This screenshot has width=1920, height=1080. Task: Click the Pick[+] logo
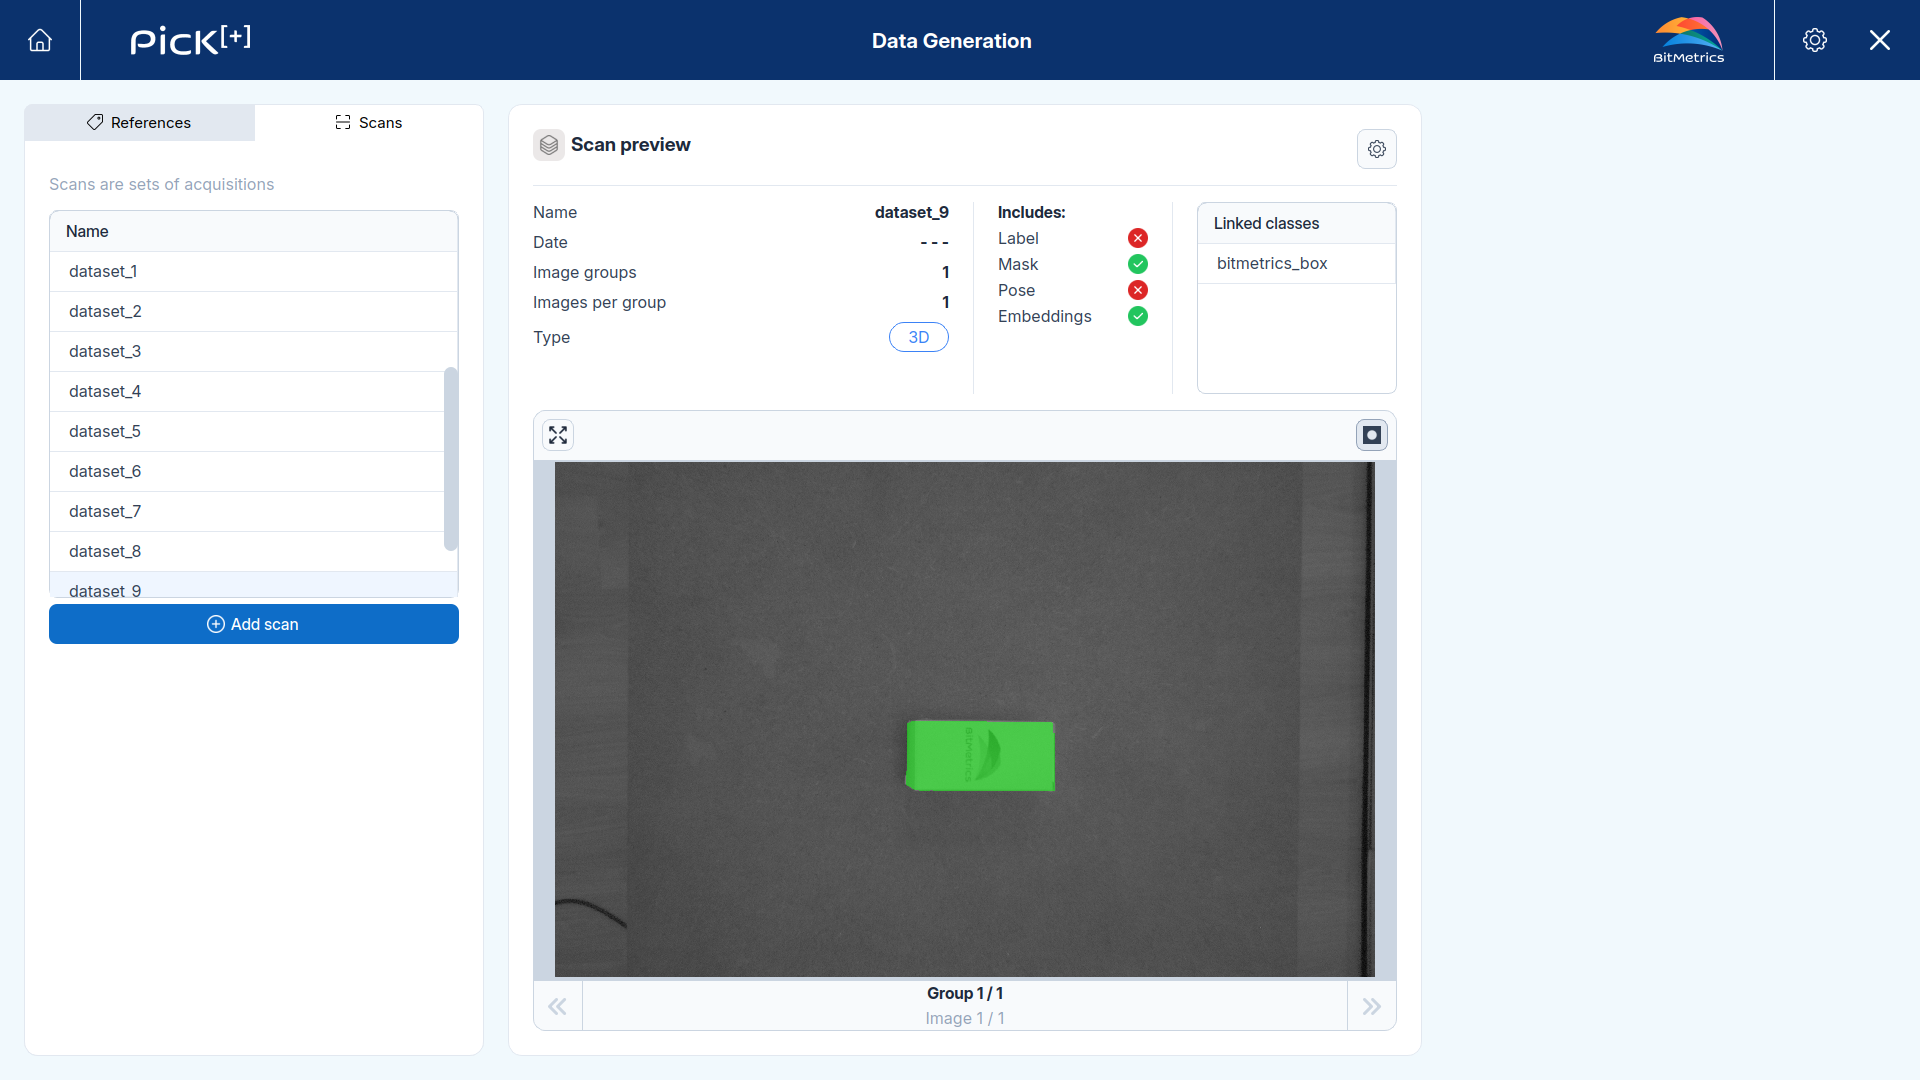click(191, 40)
